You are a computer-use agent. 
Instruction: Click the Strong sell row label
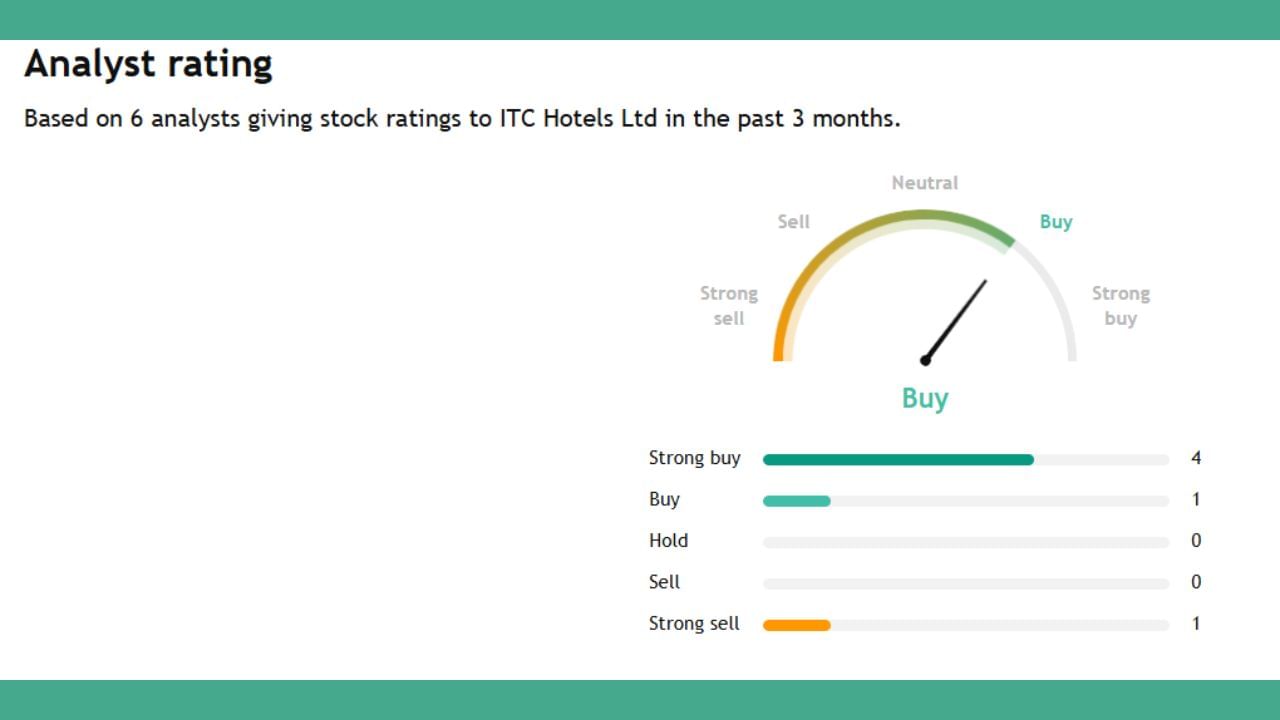(x=694, y=624)
